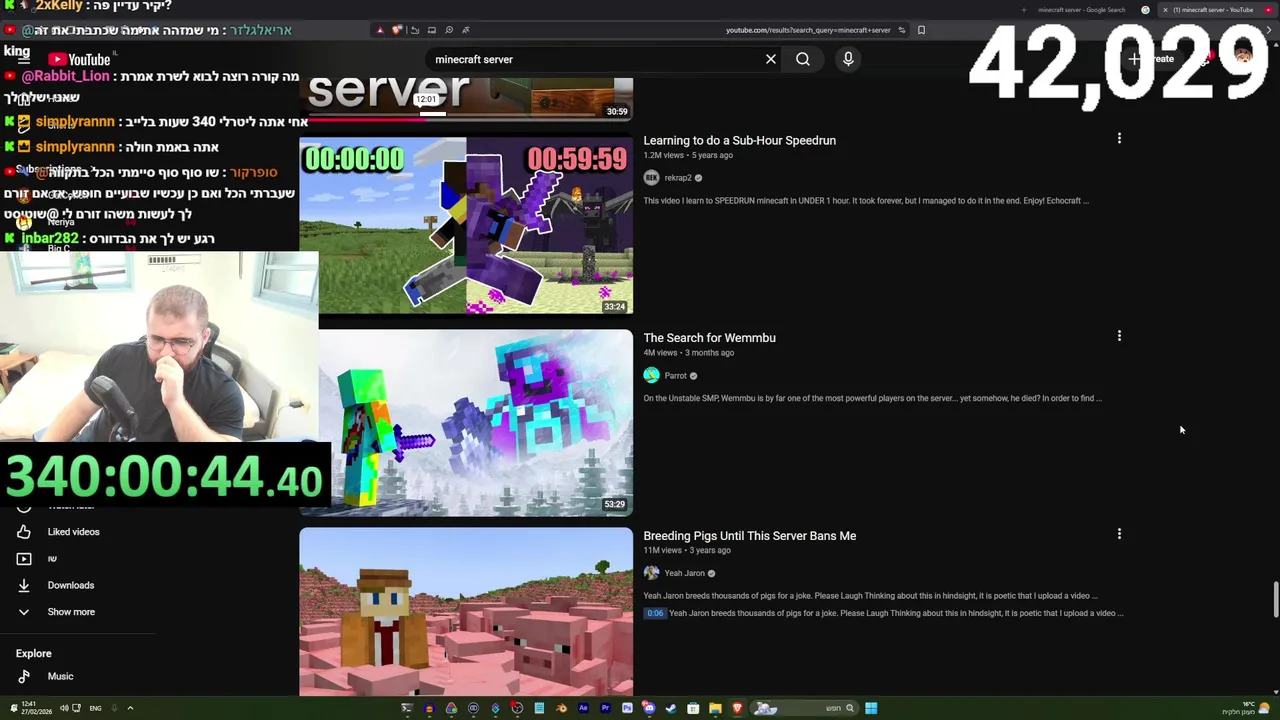Click the Yeah Jaron channel avatar
This screenshot has width=1280, height=720.
tap(651, 573)
